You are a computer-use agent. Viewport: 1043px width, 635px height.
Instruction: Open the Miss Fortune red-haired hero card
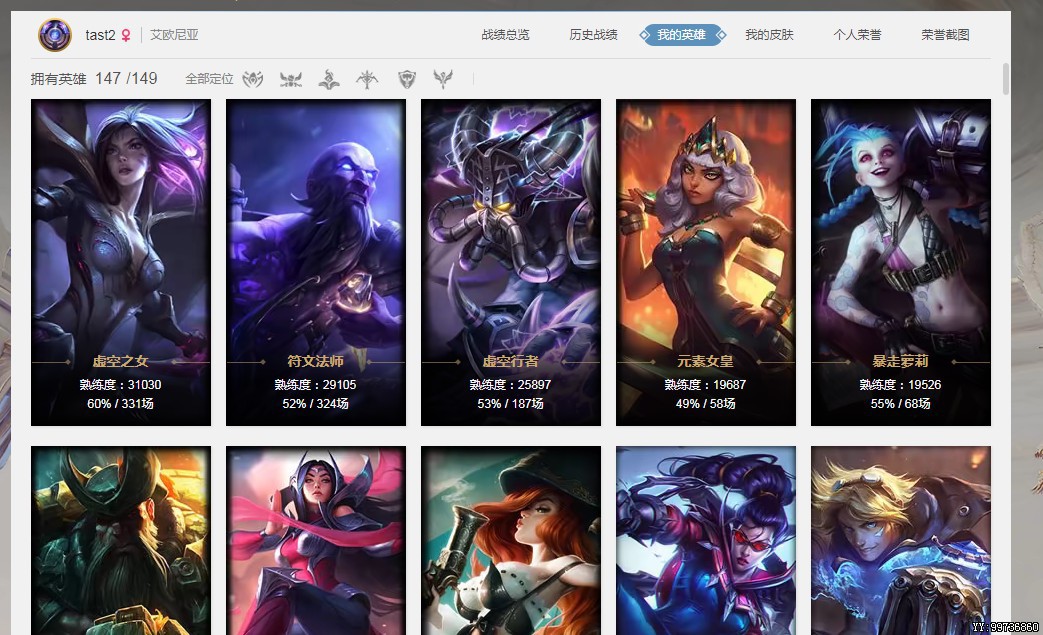click(511, 541)
